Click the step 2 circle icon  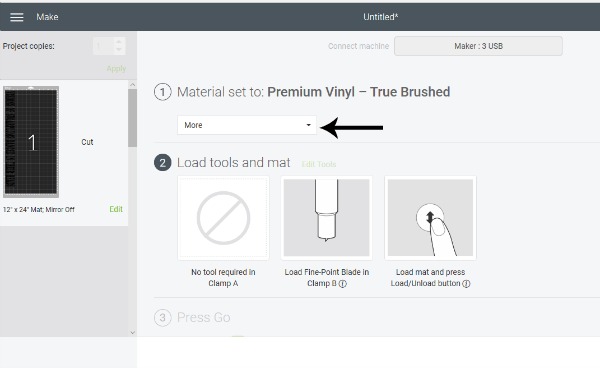click(x=163, y=163)
